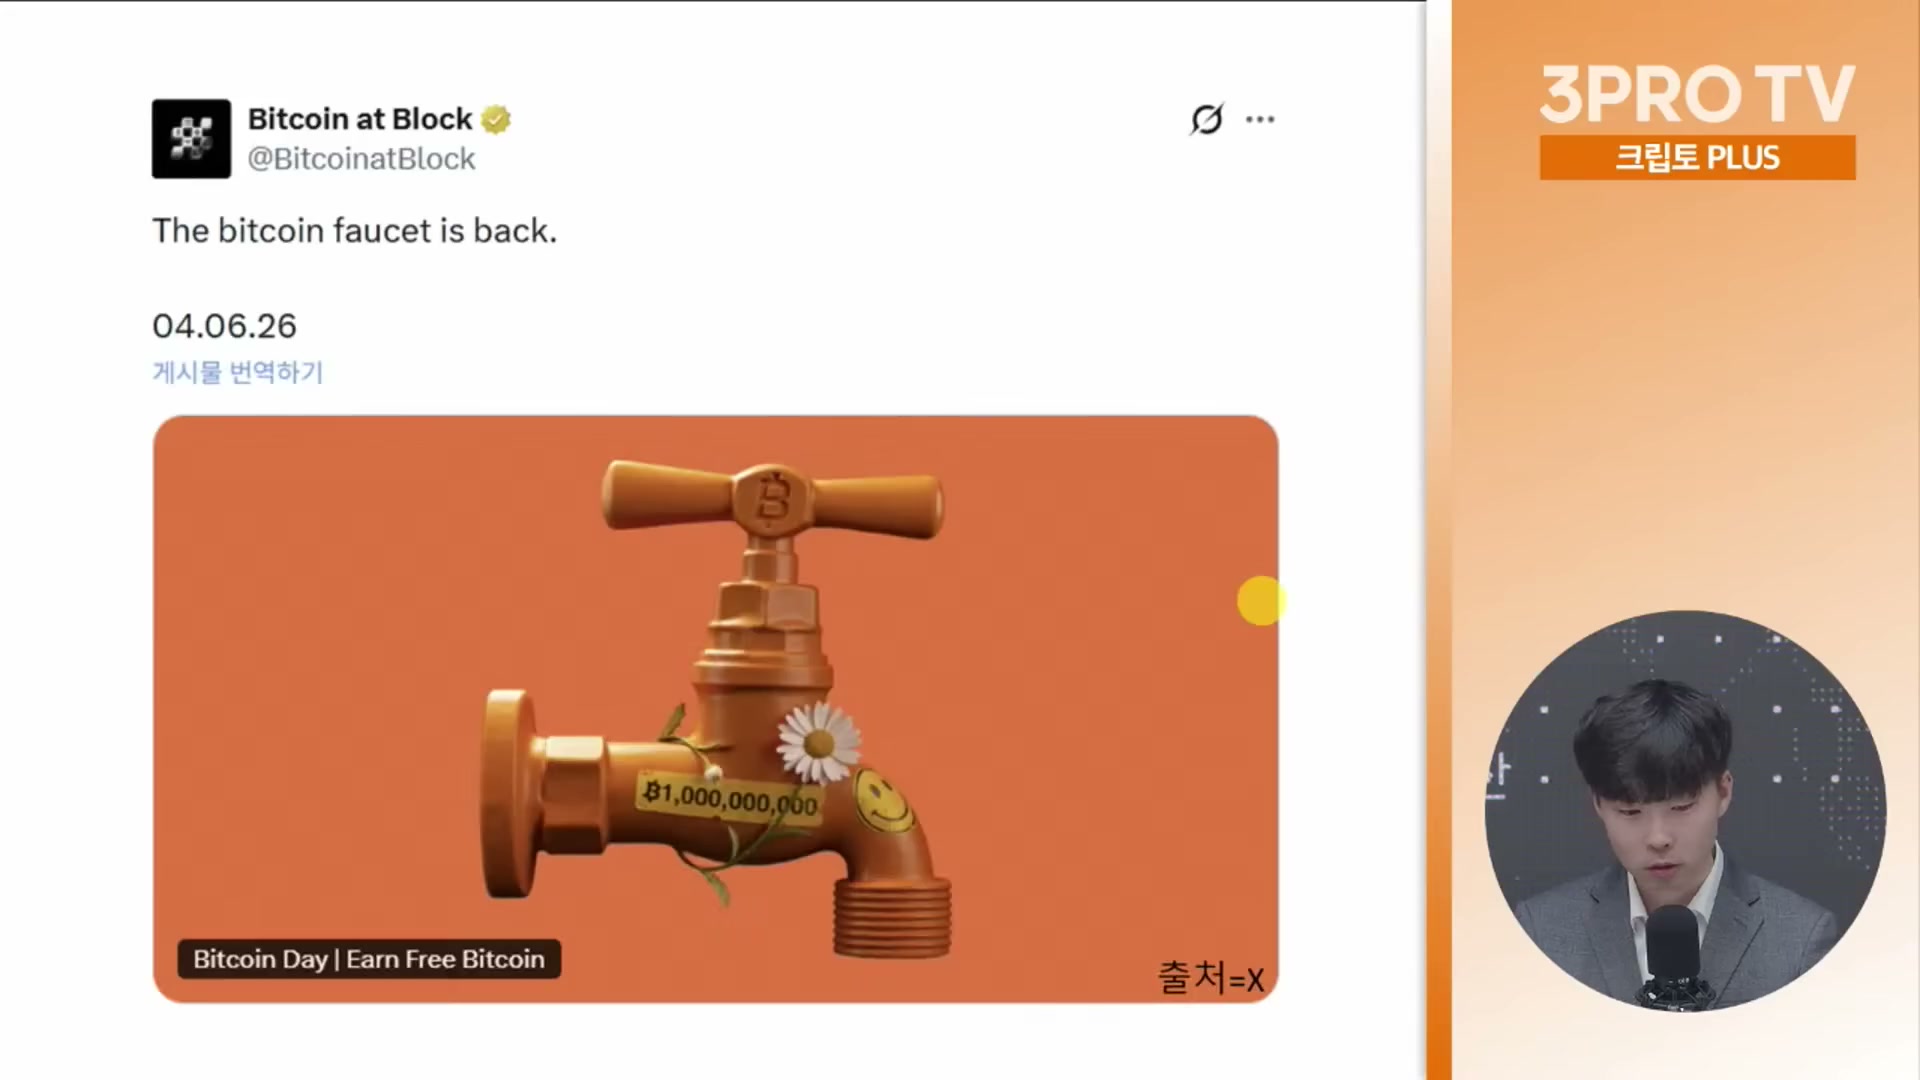Click the 3PRO TV logo

[1697, 95]
